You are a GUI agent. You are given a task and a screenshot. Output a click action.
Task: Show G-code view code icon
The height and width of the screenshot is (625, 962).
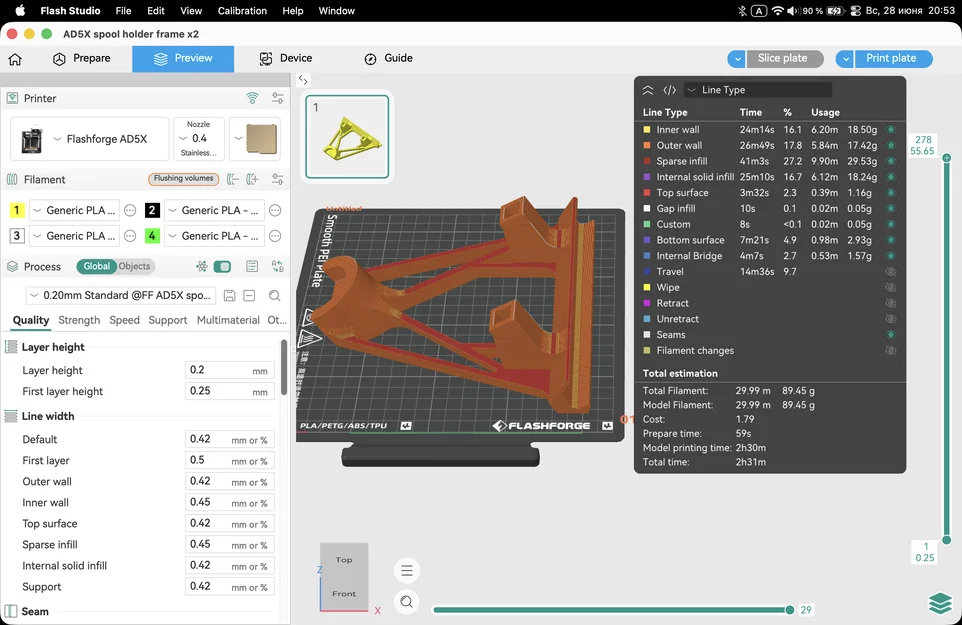[669, 90]
